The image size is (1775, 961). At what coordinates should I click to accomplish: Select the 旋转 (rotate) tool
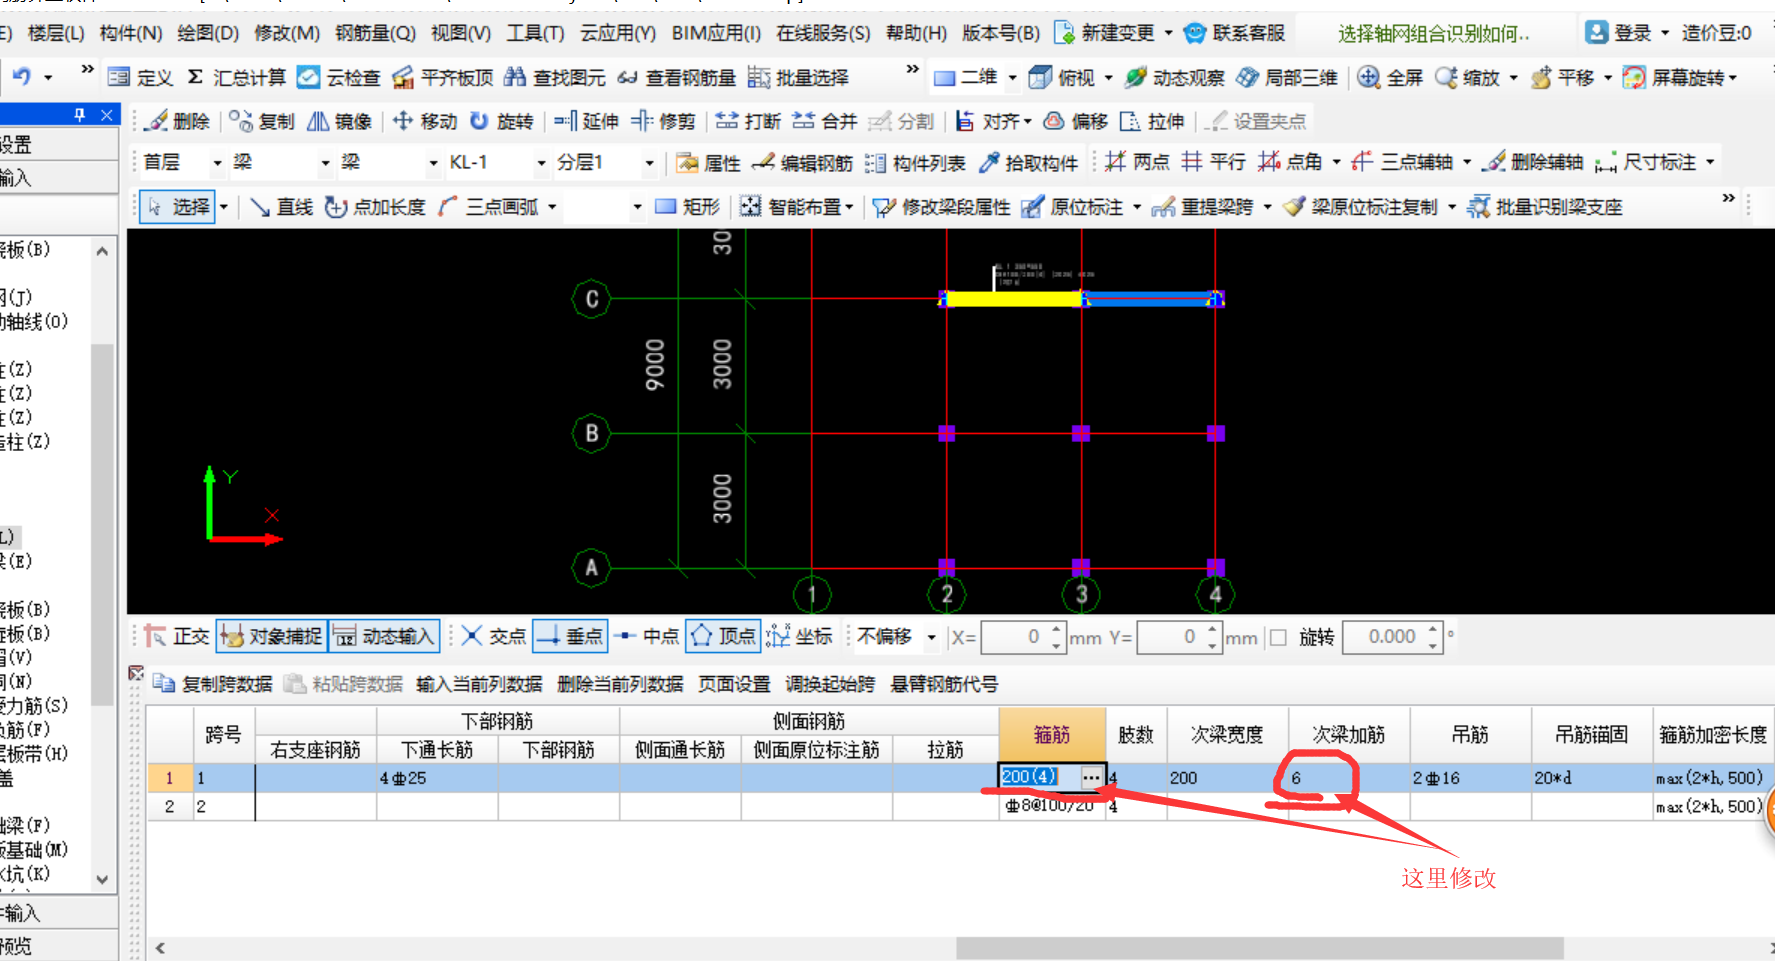point(502,121)
